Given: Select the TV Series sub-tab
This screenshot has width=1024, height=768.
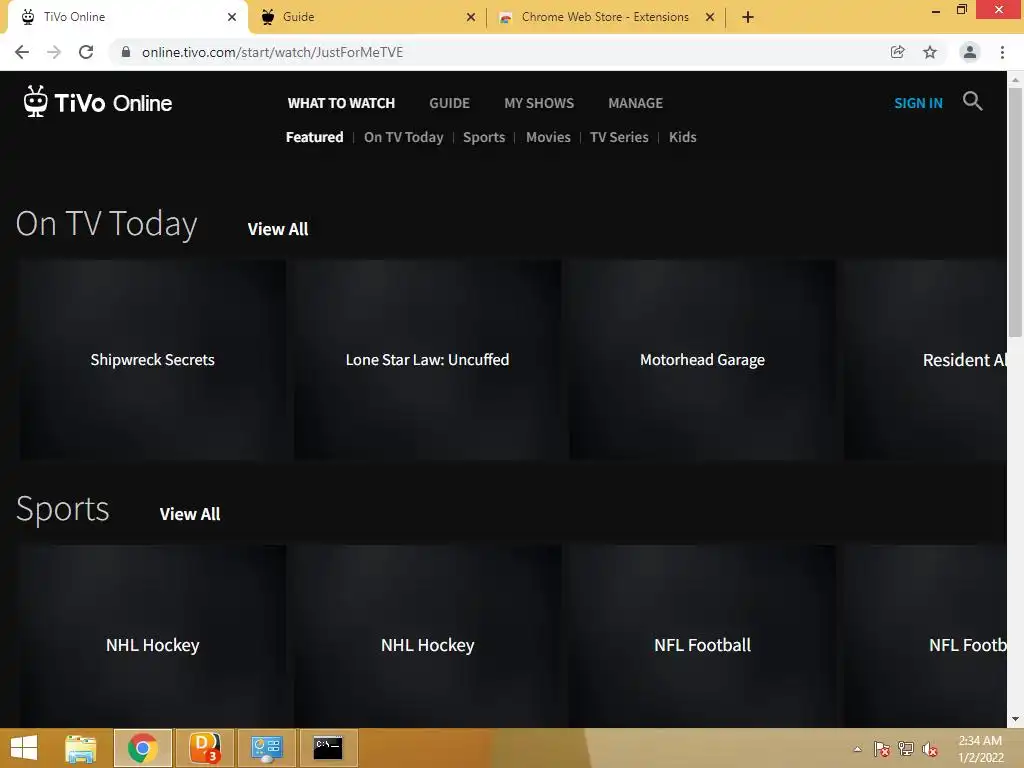Looking at the screenshot, I should (619, 137).
